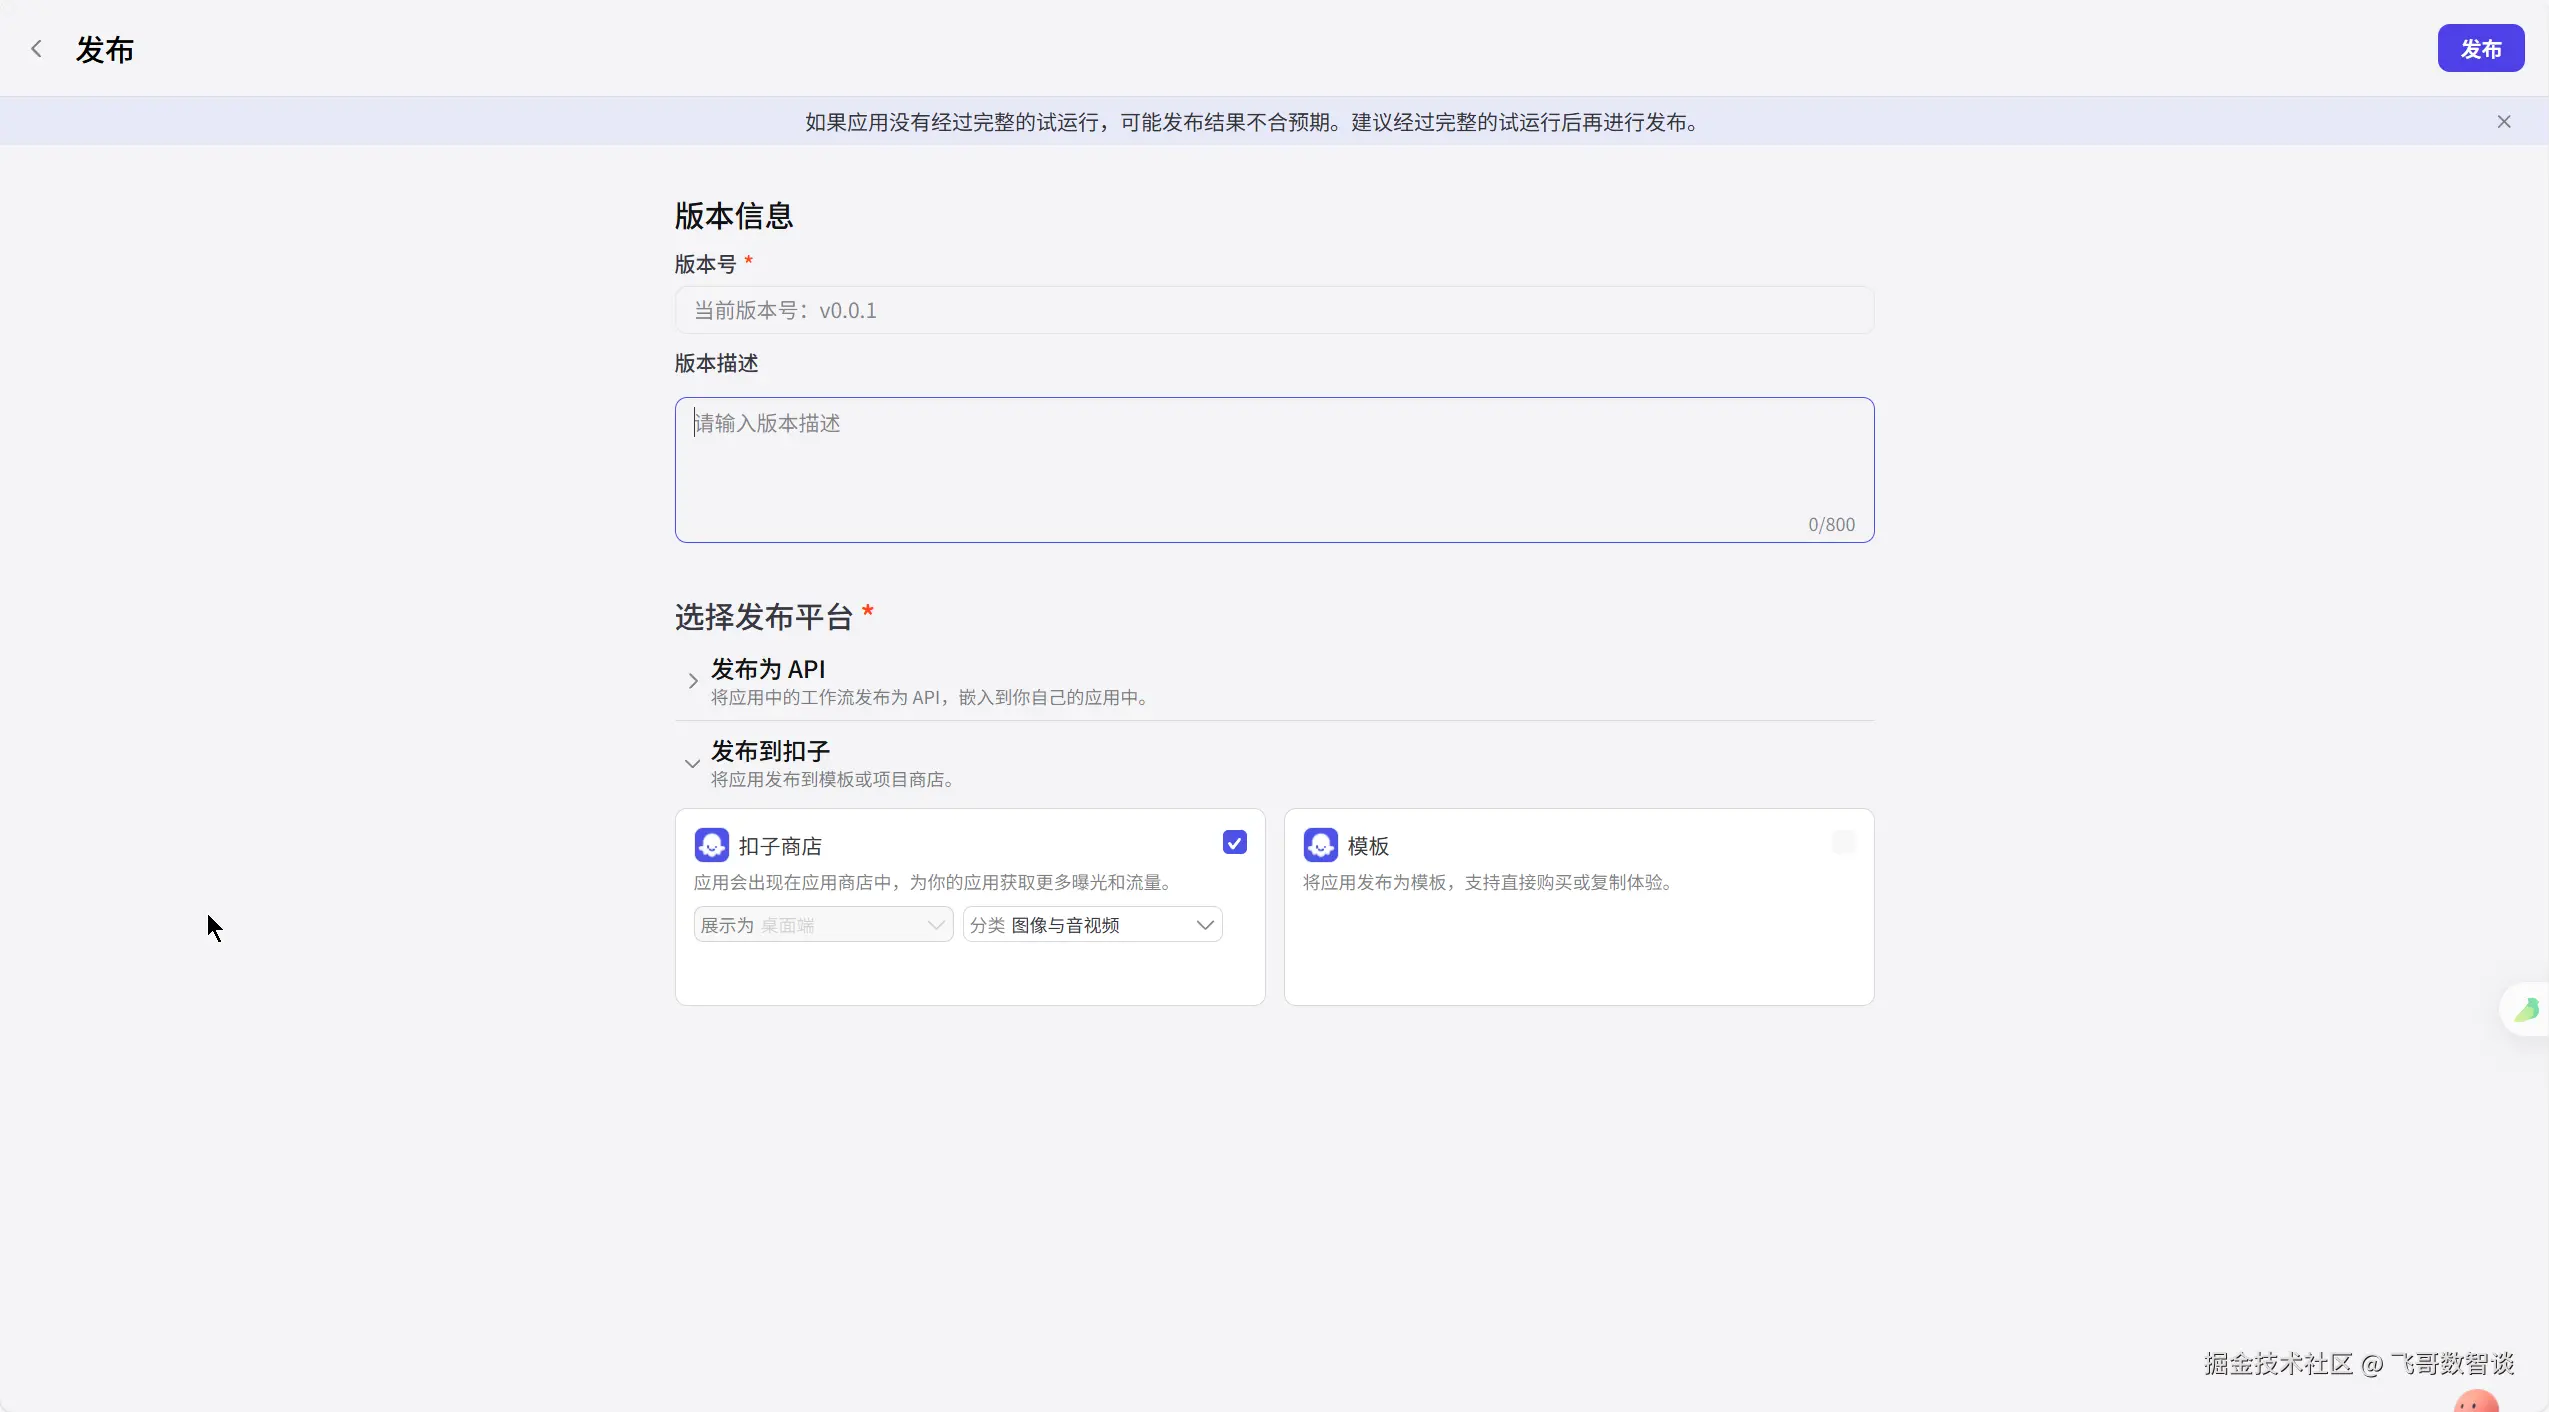Screen dimensions: 2549x1412
Task: Open the 展示为 桌面端 dropdown
Action: 822,925
